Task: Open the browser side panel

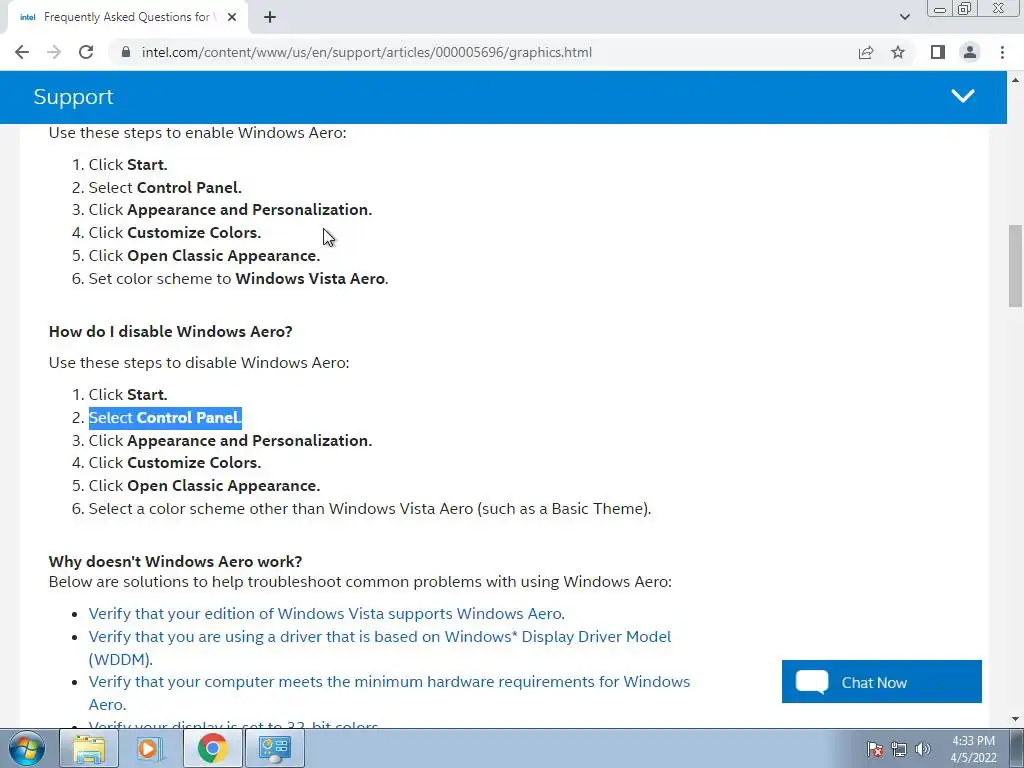Action: 938,52
